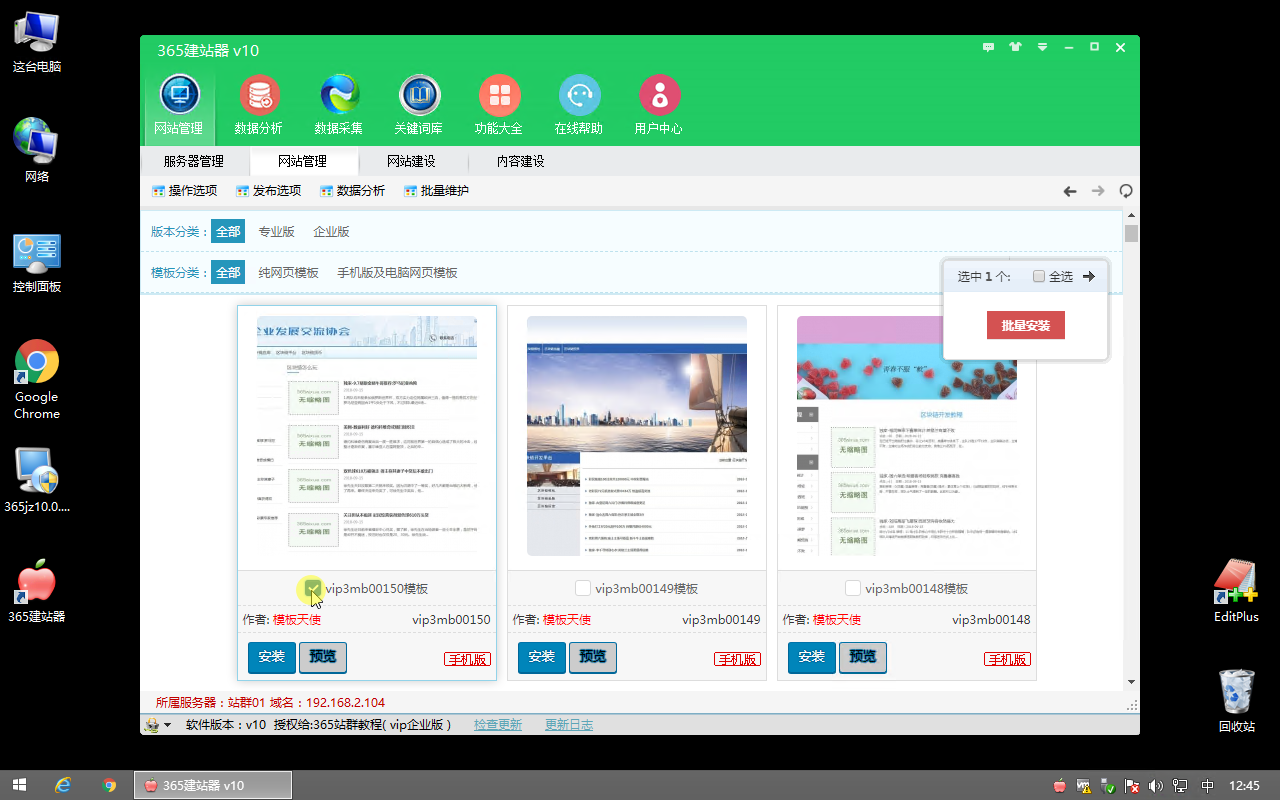Click the arrow icon beside 全选
Screen dimensions: 1280x800
click(1089, 276)
